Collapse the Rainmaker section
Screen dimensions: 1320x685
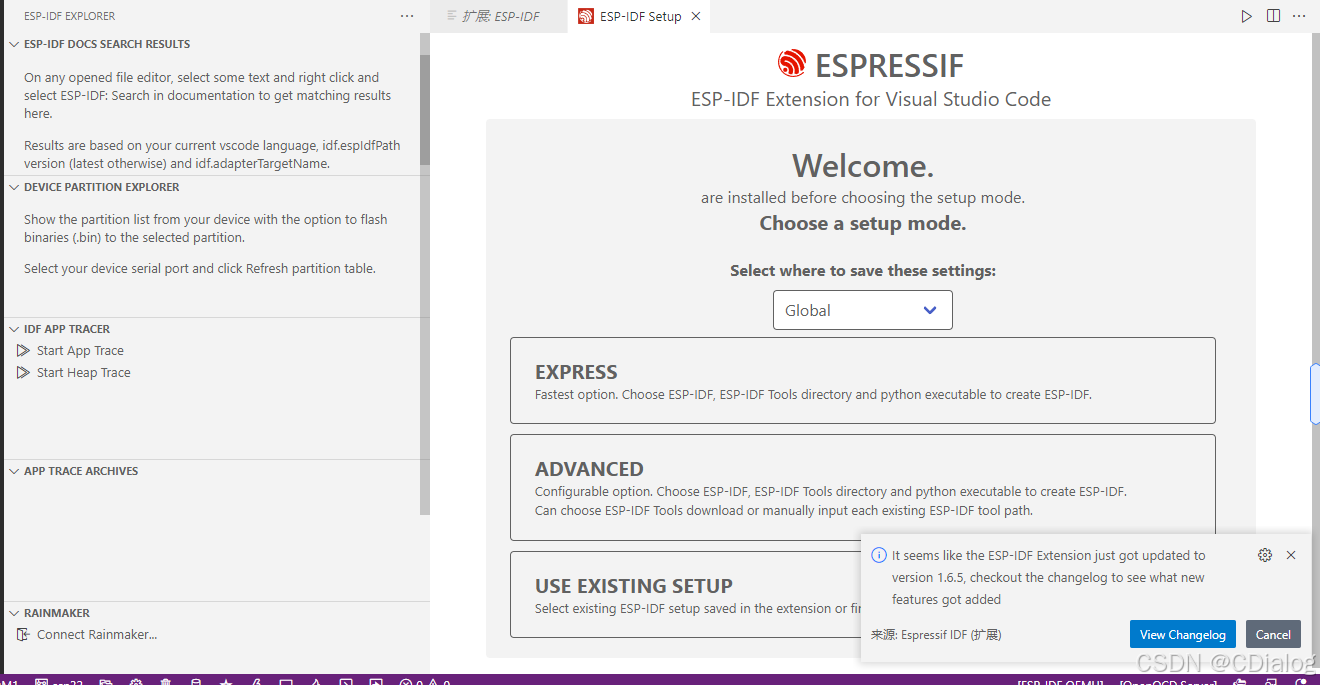point(14,613)
